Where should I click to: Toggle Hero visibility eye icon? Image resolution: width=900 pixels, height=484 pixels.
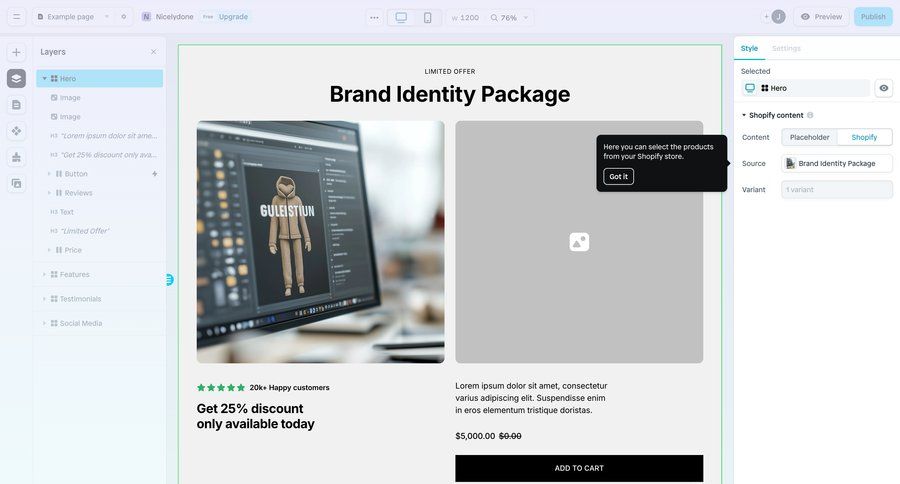[883, 88]
